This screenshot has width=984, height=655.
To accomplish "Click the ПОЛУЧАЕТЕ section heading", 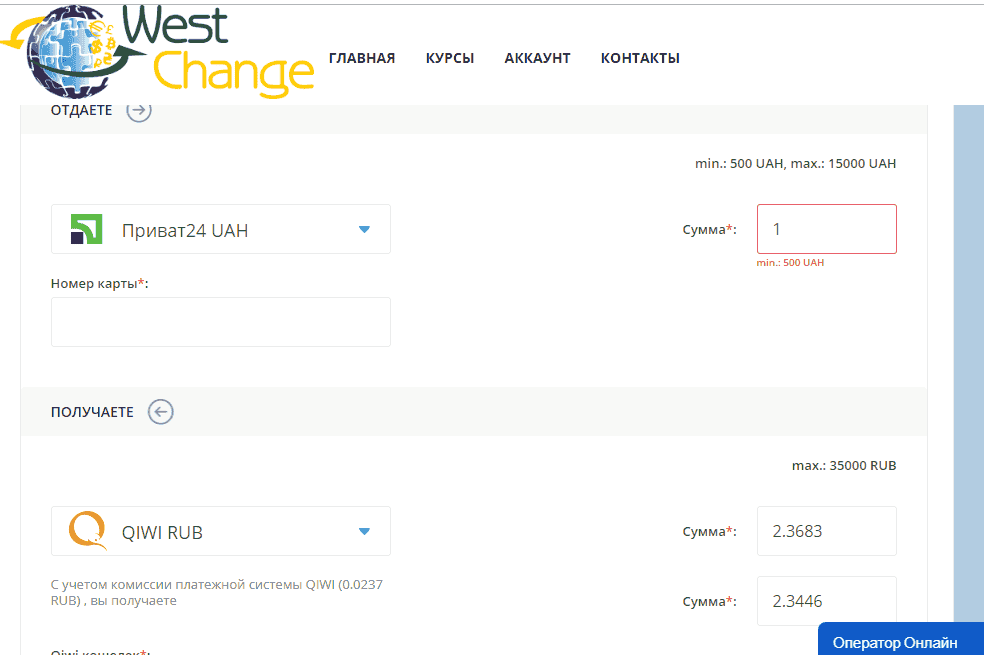I will pyautogui.click(x=92, y=412).
